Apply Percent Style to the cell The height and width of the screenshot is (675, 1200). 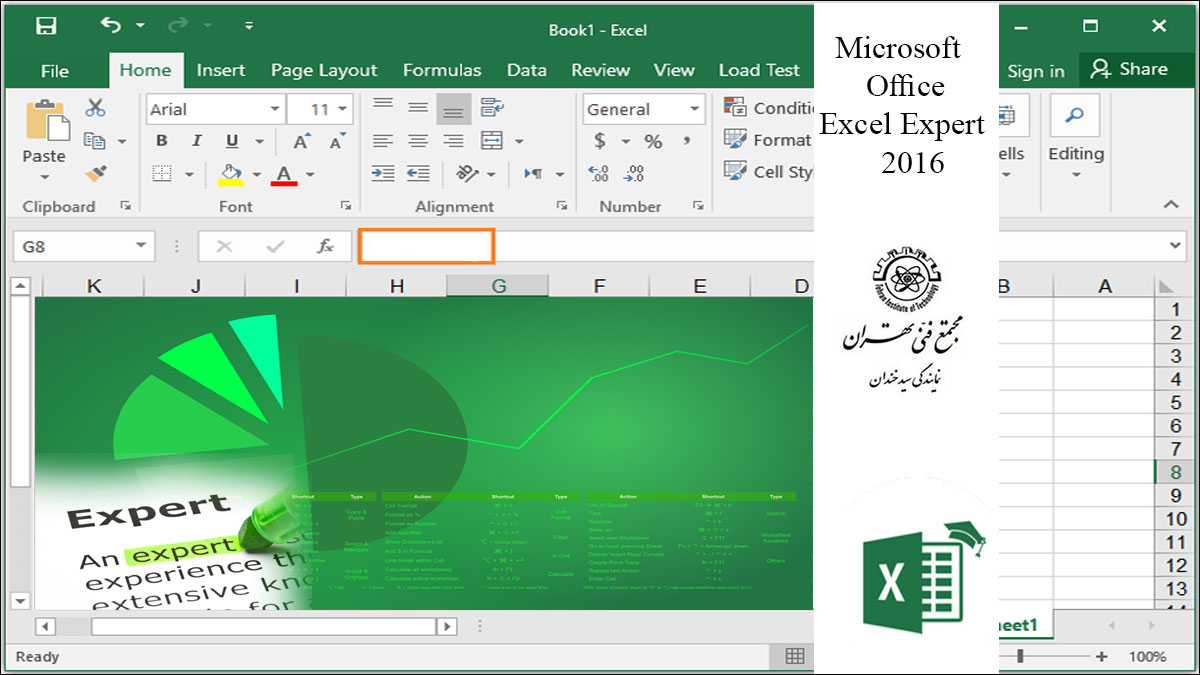(653, 141)
